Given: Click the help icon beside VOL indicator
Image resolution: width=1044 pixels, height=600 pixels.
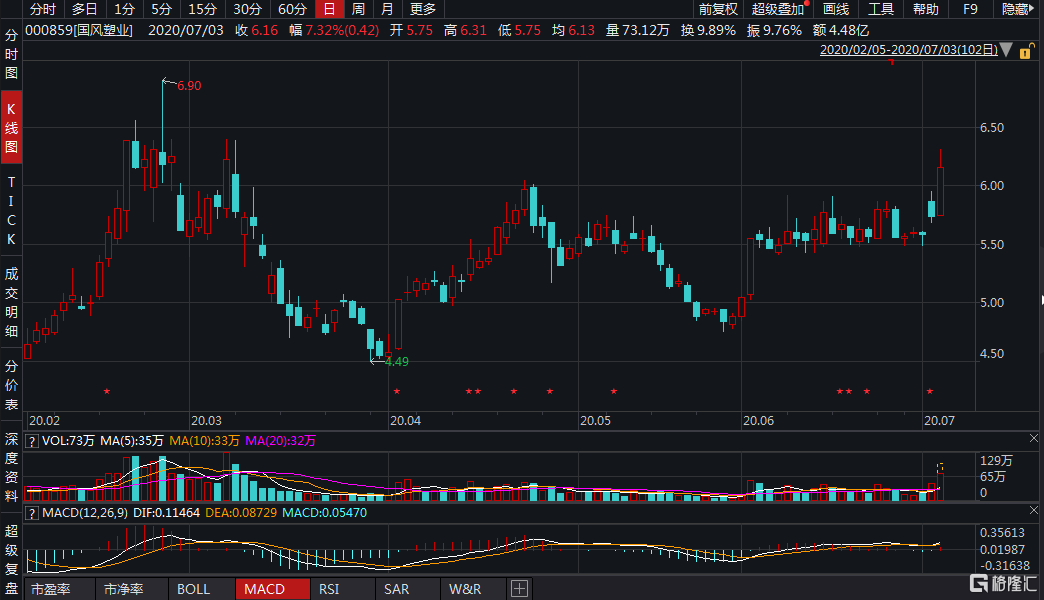Looking at the screenshot, I should coord(32,440).
